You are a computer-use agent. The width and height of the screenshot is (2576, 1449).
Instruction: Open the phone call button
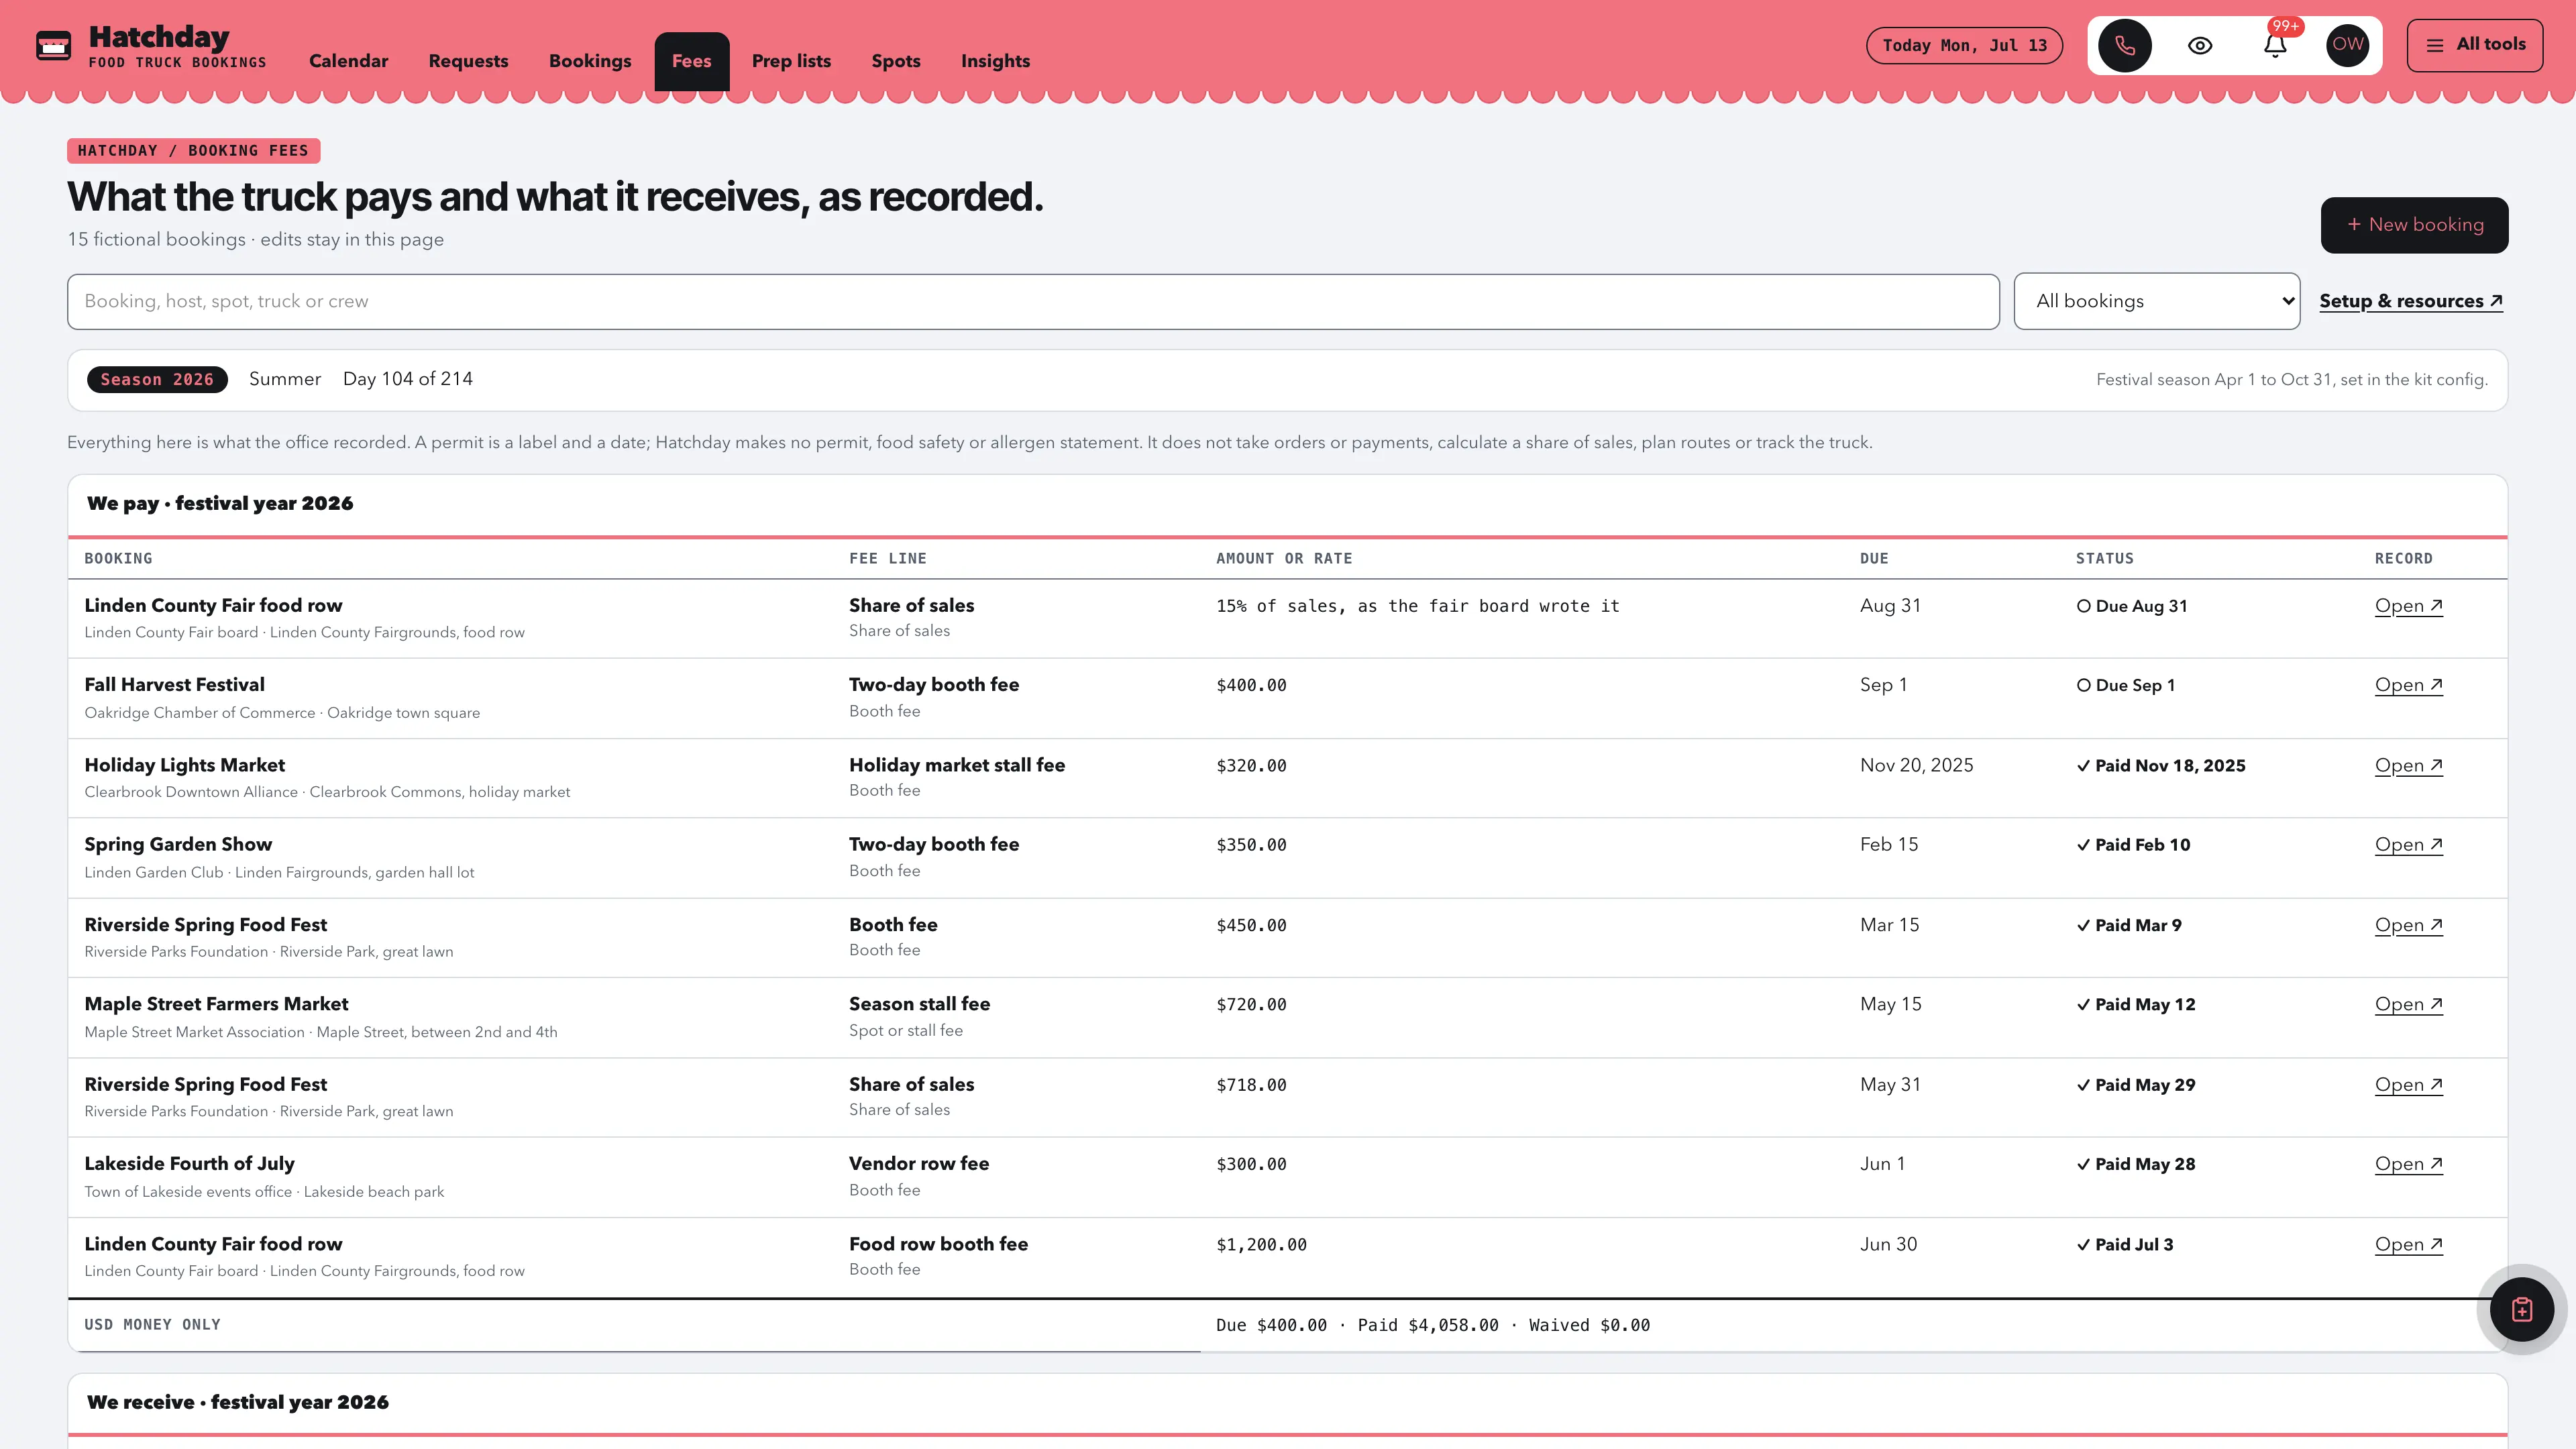[x=2125, y=45]
